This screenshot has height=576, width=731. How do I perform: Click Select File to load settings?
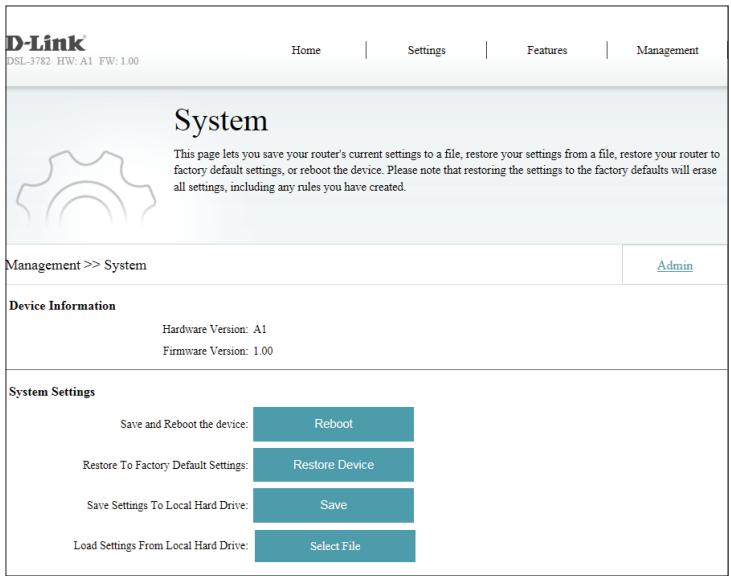tap(334, 546)
